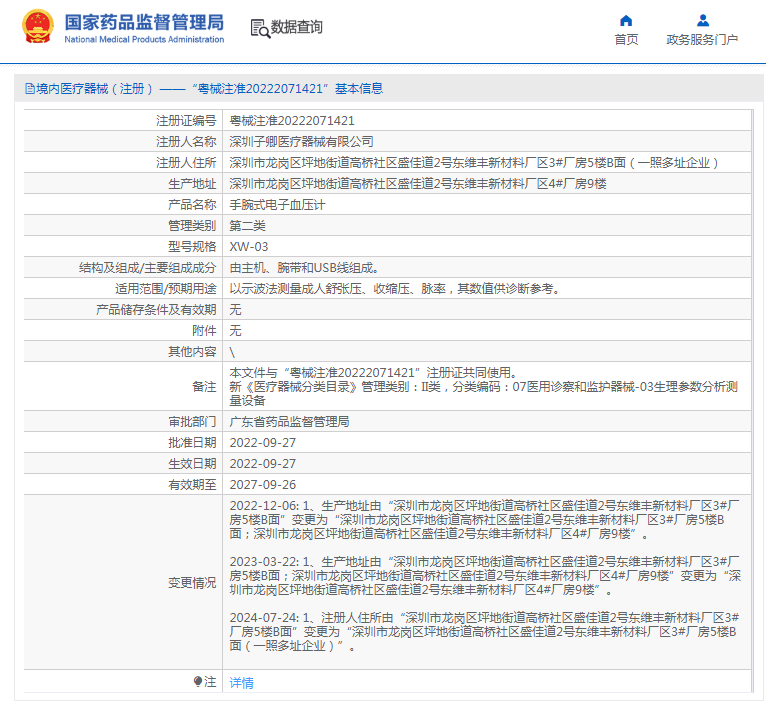Open the 数据查询 search icon
Viewport: 766px width, 707px height.
point(260,28)
